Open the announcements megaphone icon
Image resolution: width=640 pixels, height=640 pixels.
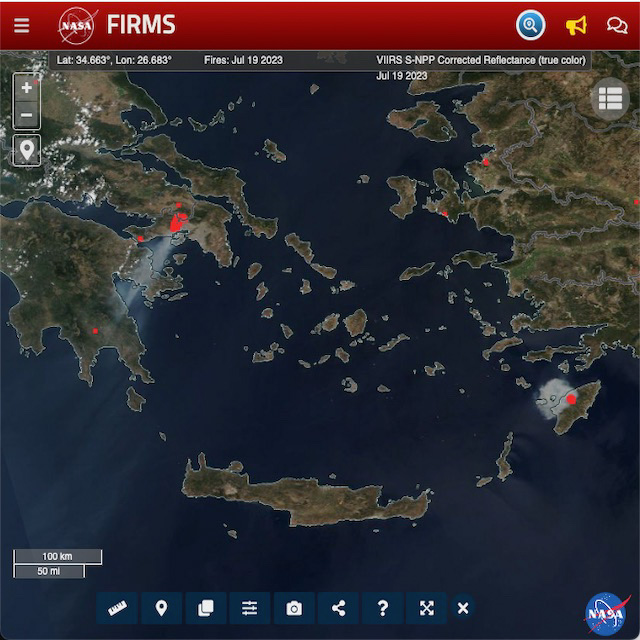coord(576,25)
